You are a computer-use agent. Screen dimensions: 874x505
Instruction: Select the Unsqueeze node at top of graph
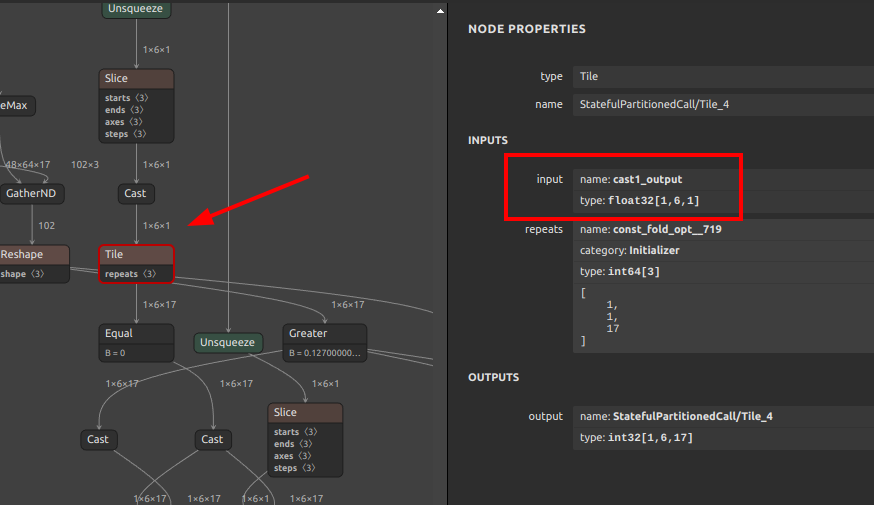[136, 9]
